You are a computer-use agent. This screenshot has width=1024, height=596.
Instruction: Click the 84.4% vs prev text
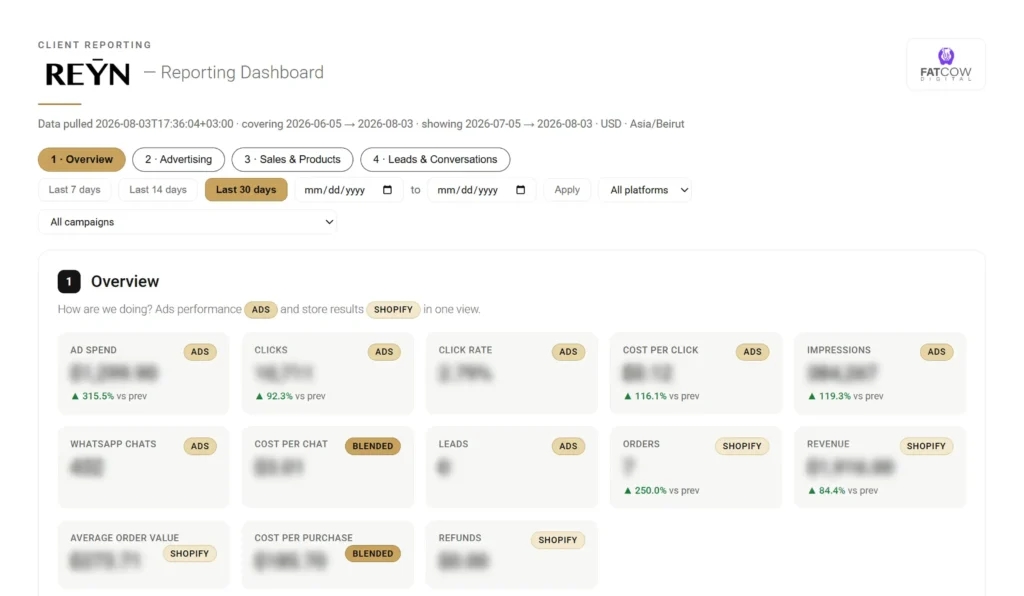click(x=843, y=490)
